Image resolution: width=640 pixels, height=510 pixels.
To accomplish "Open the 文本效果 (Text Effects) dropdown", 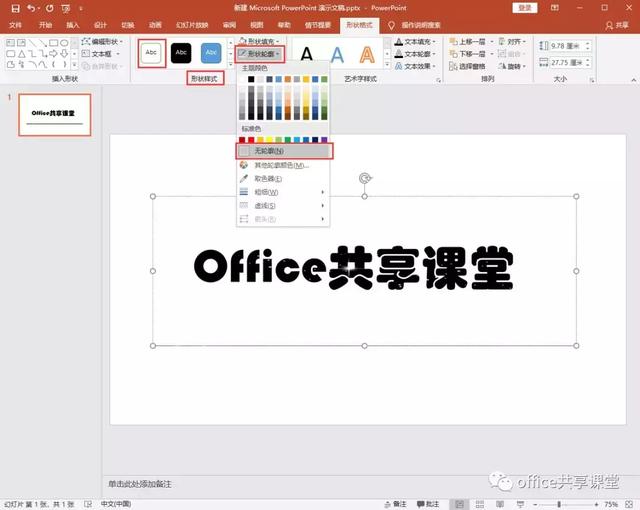I will [x=415, y=66].
